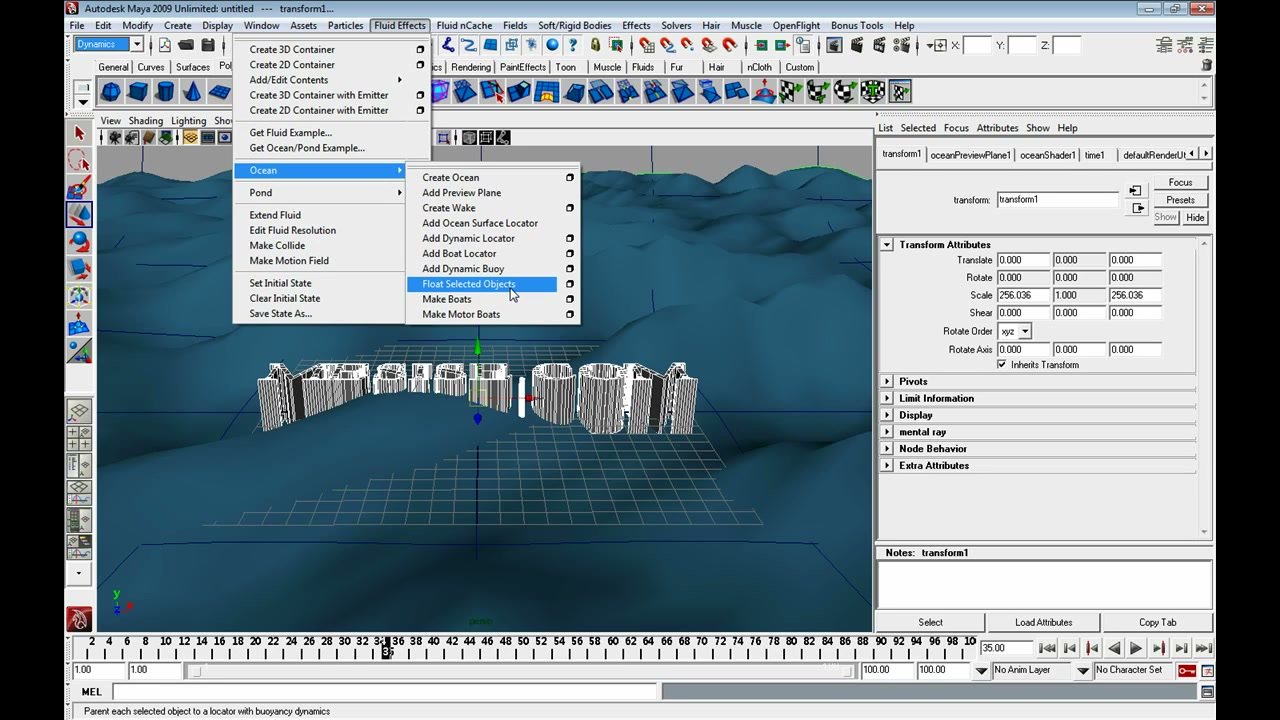This screenshot has width=1280, height=720.
Task: Open Make Boats option box
Action: coord(570,299)
